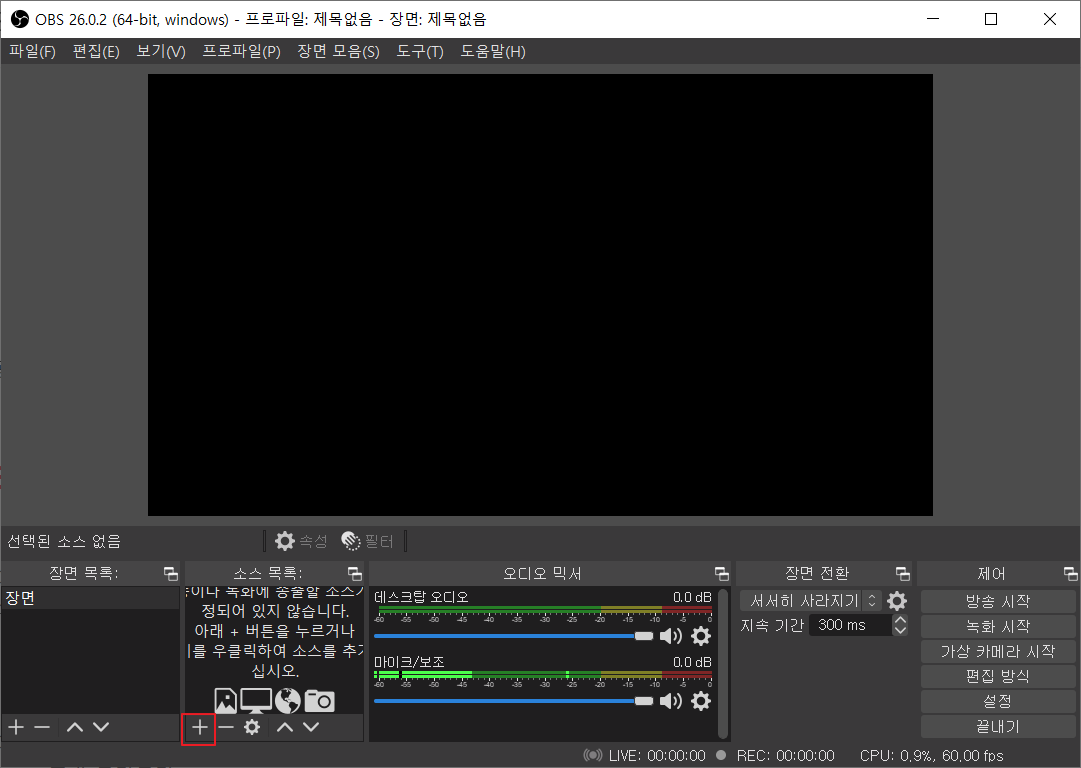Exit OBS with 끝내기 button
Image resolution: width=1081 pixels, height=768 pixels.
point(998,727)
